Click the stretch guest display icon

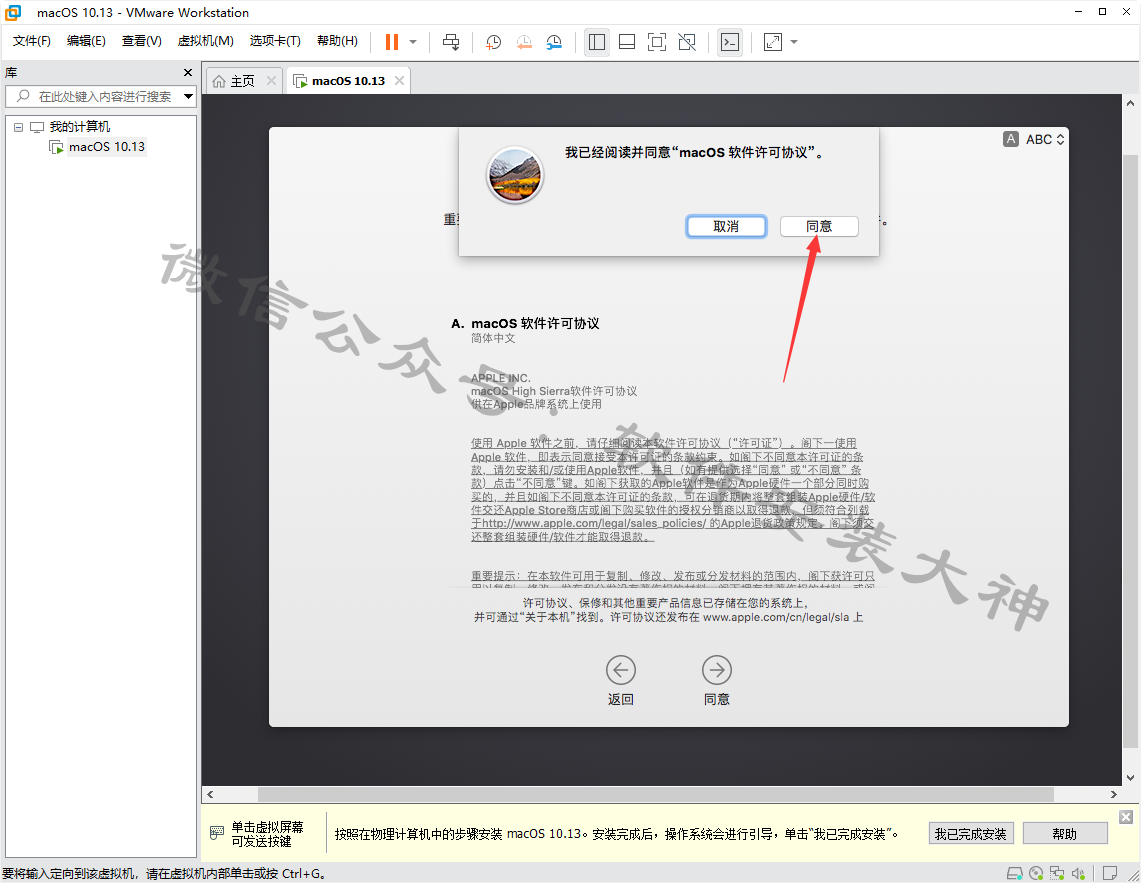coord(773,42)
